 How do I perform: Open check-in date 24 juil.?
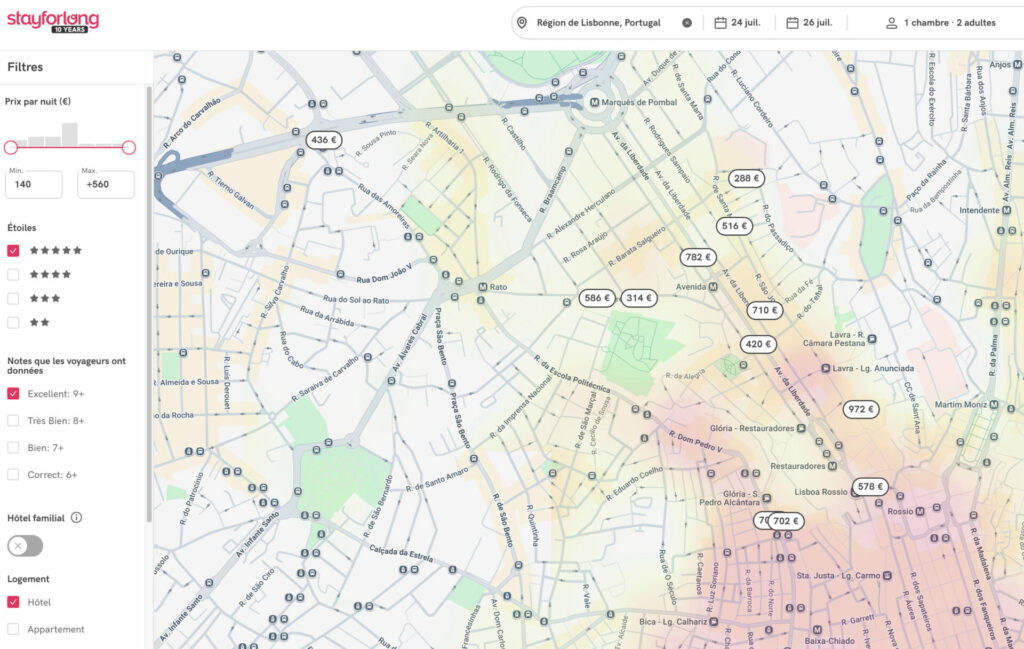point(745,23)
